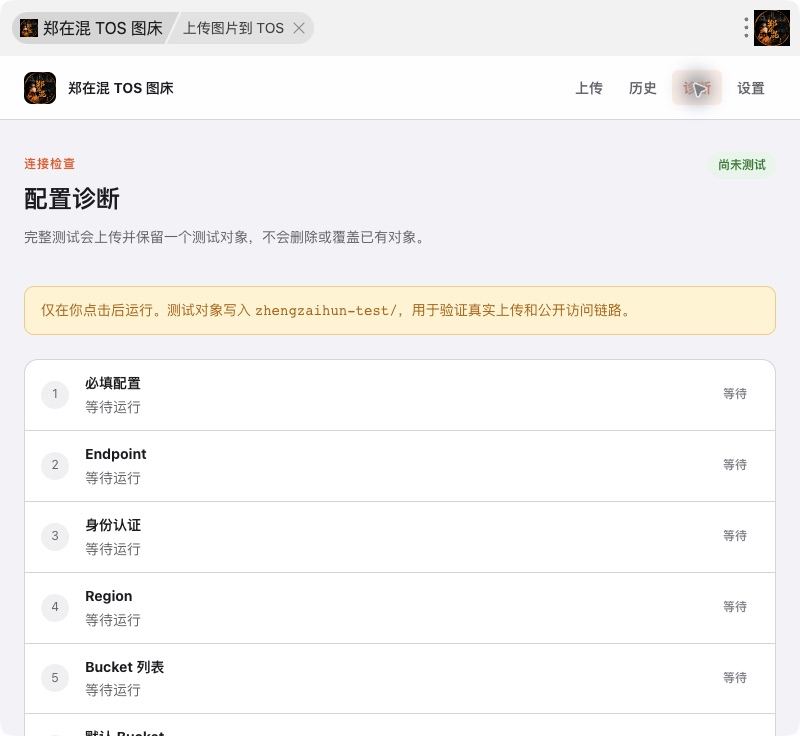Viewport: 800px width, 736px height.
Task: Click step 5 Bucket 列表 badge
Action: tap(55, 678)
